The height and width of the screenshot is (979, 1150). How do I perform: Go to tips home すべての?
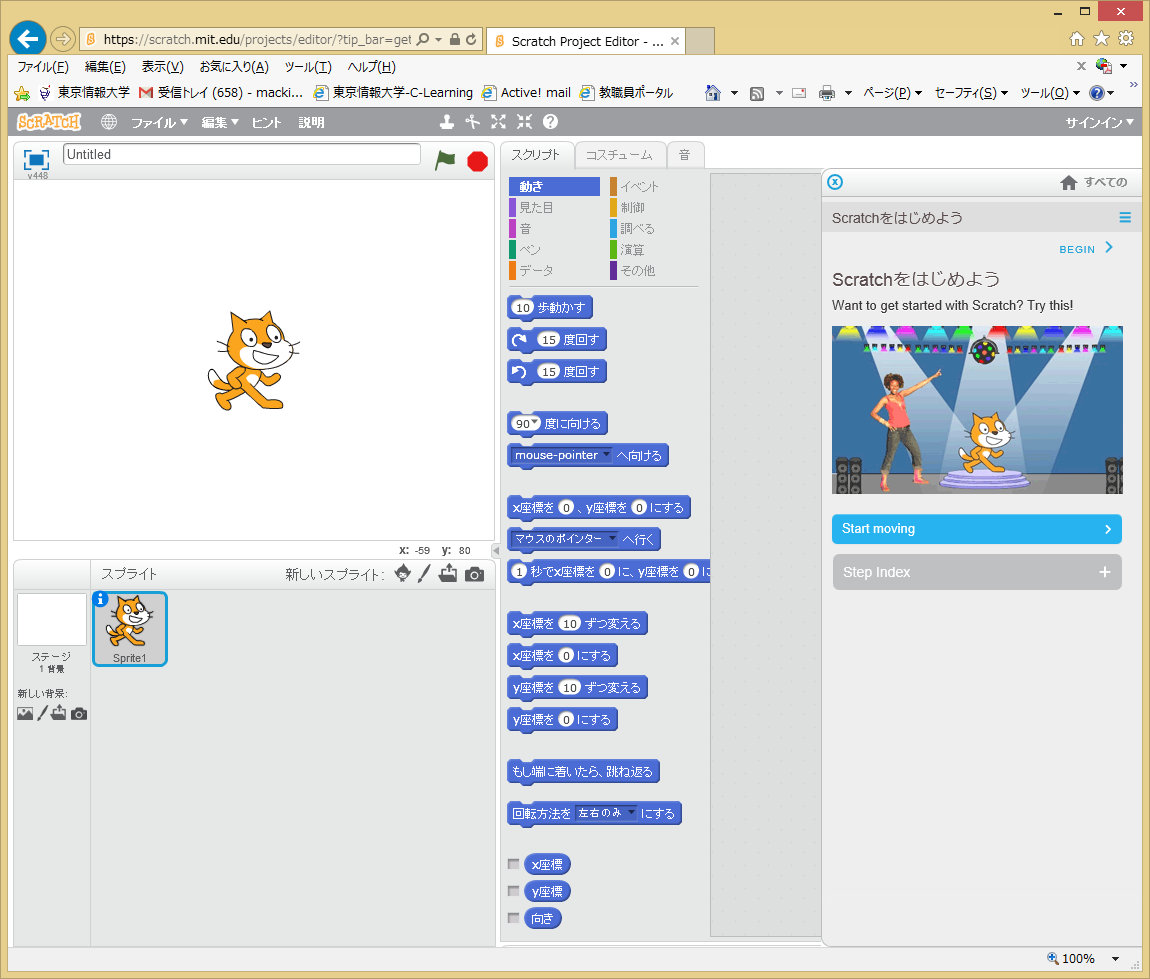pos(1094,182)
